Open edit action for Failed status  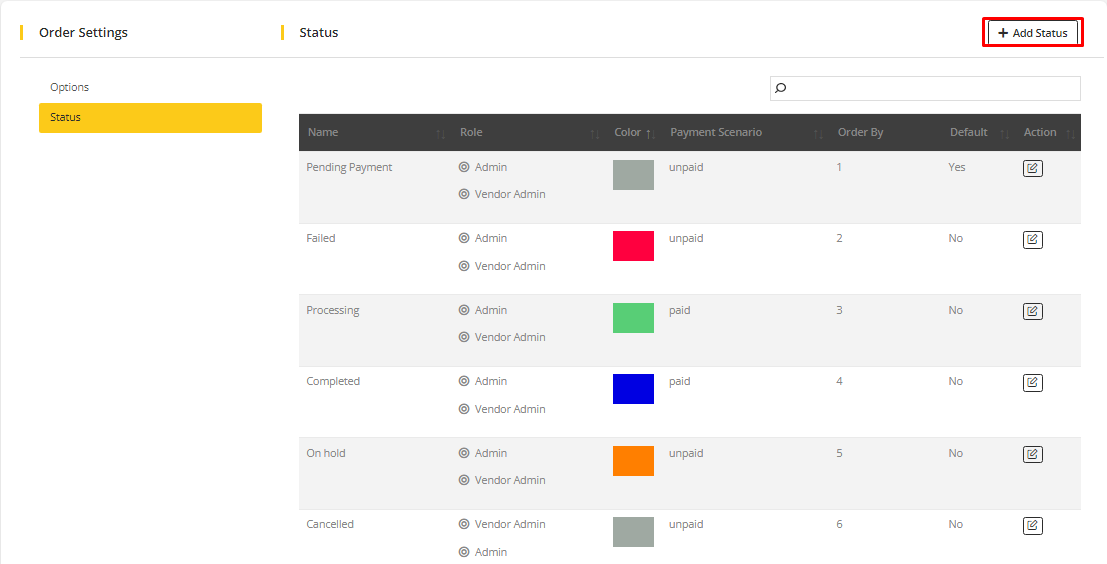coord(1032,240)
